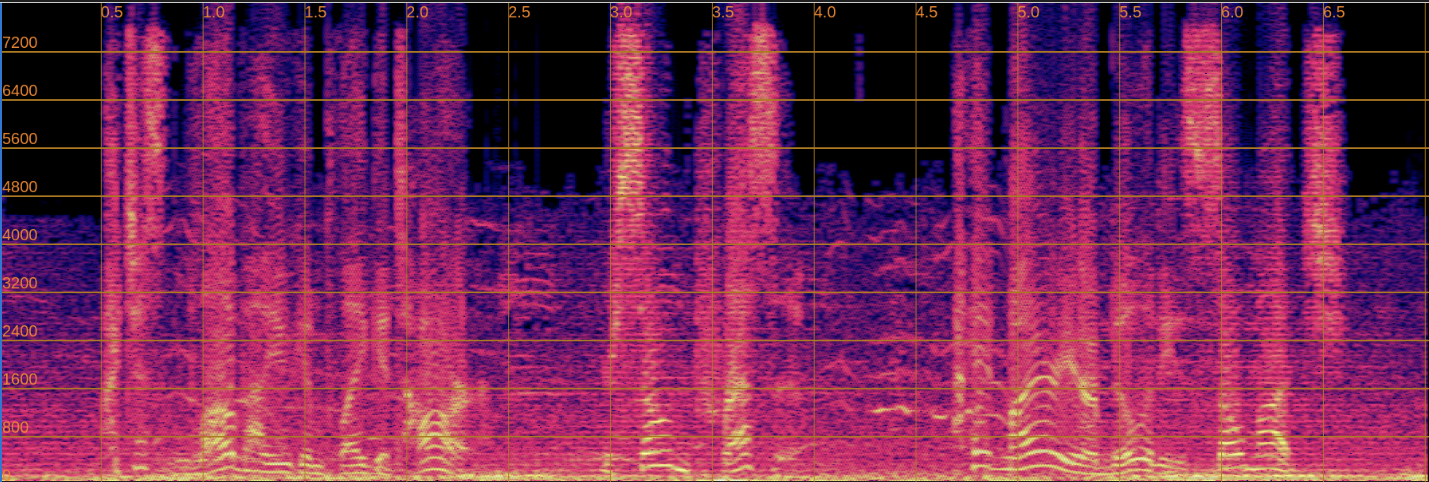Select the 2.5 time axis label
The height and width of the screenshot is (482, 1429).
520,12
